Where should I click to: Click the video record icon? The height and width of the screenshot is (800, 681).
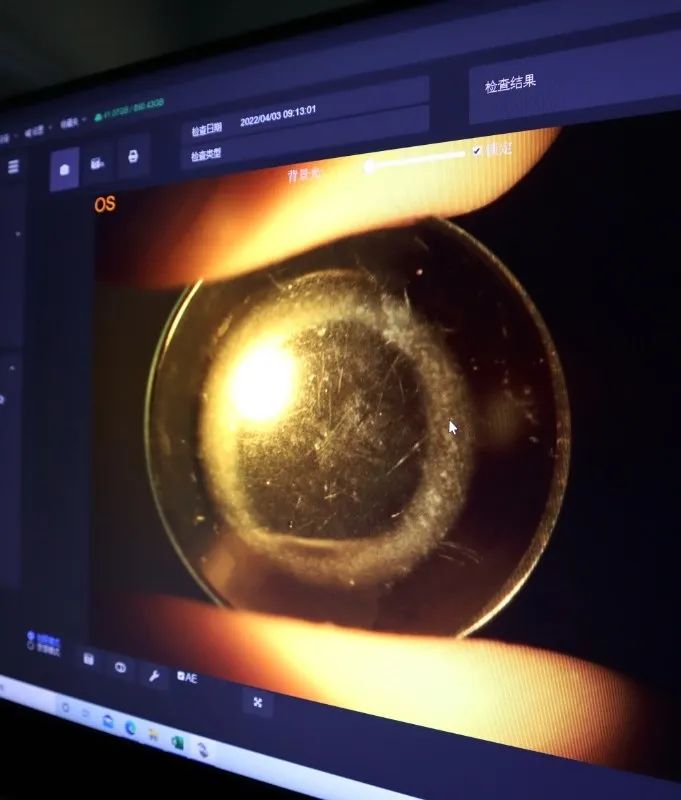(x=97, y=163)
